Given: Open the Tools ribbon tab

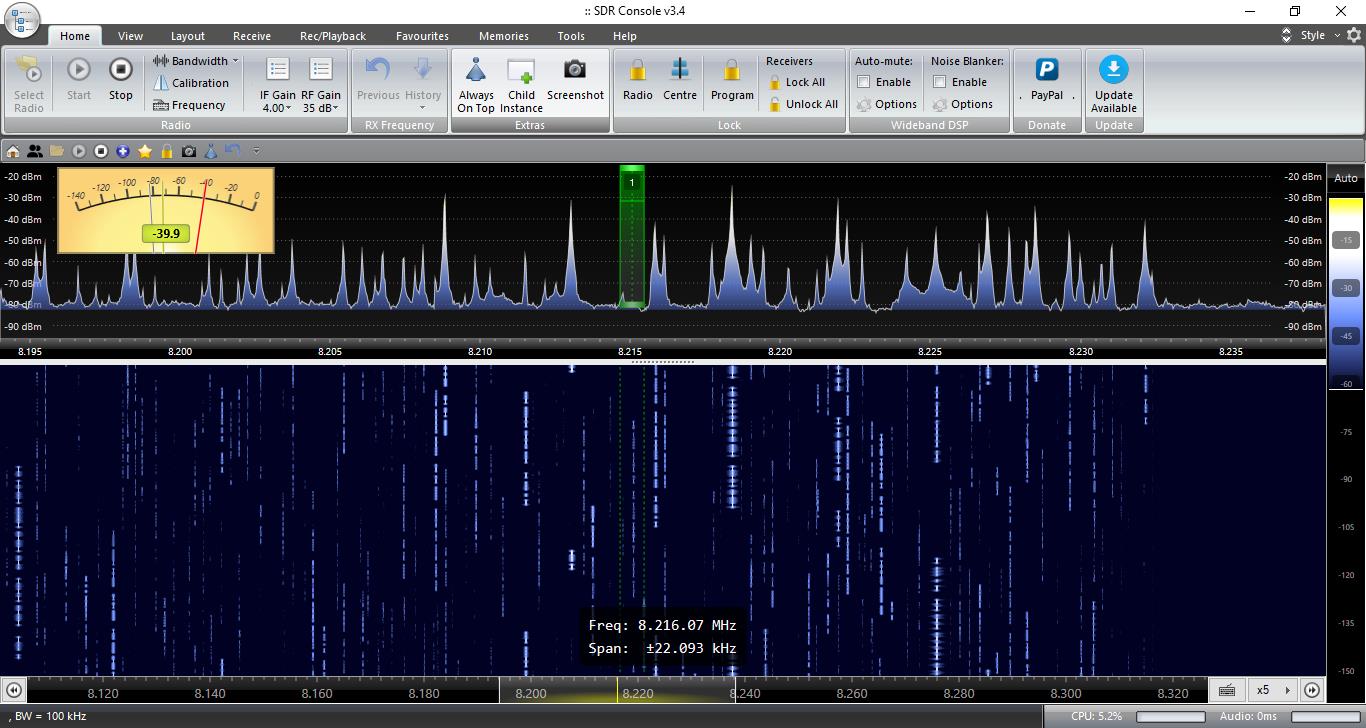Looking at the screenshot, I should tap(571, 36).
